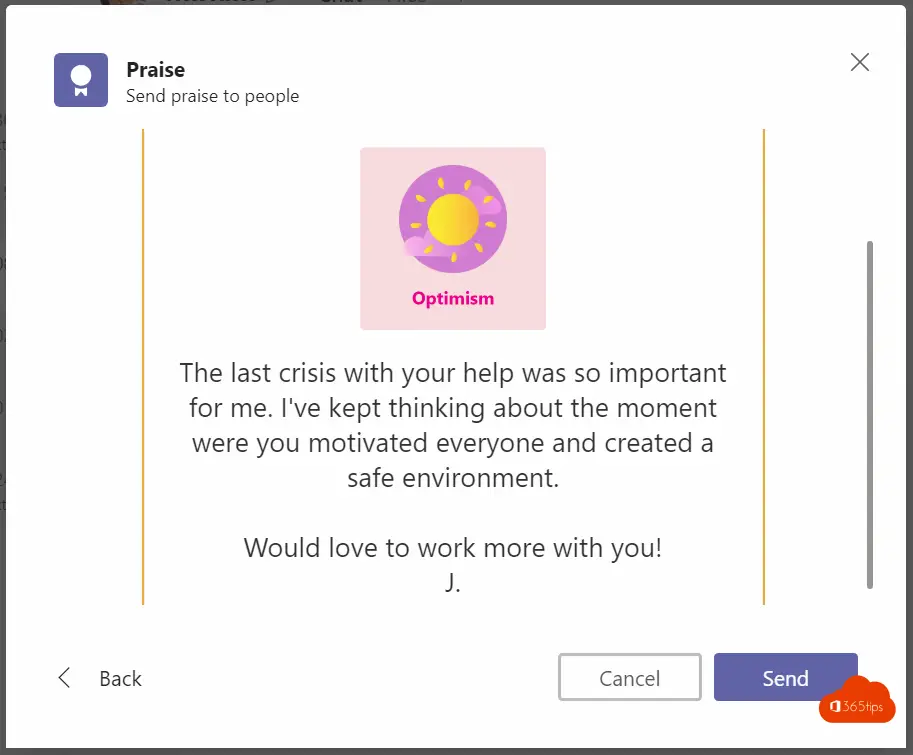Click the back chevron arrow icon
This screenshot has height=755, width=913.
(x=65, y=678)
